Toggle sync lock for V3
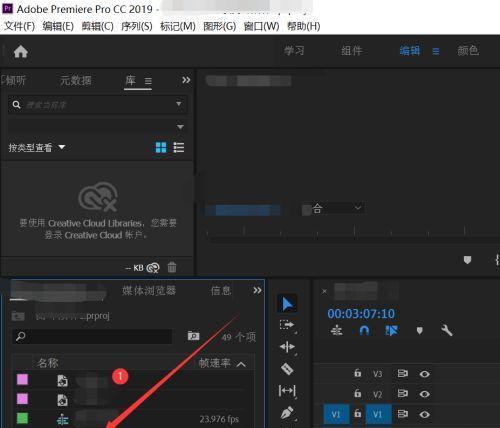500x428 pixels. pos(403,374)
